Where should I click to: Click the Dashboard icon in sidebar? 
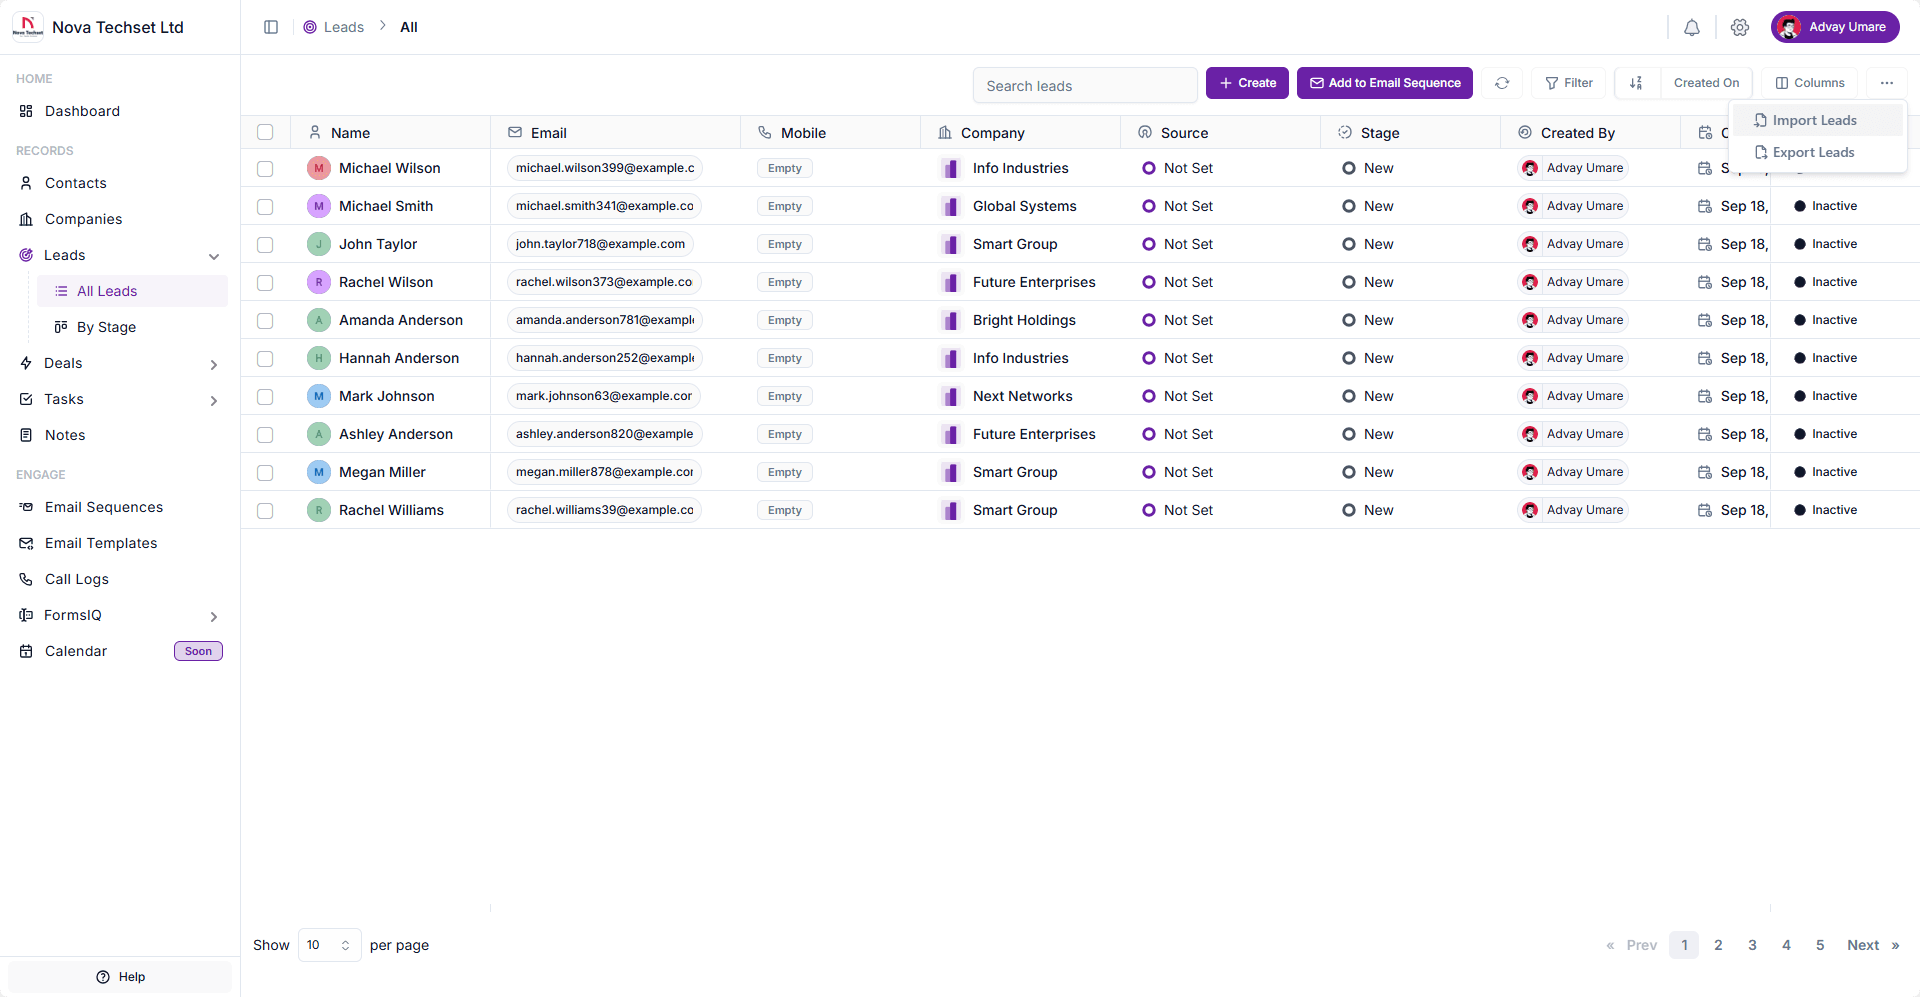(x=27, y=111)
